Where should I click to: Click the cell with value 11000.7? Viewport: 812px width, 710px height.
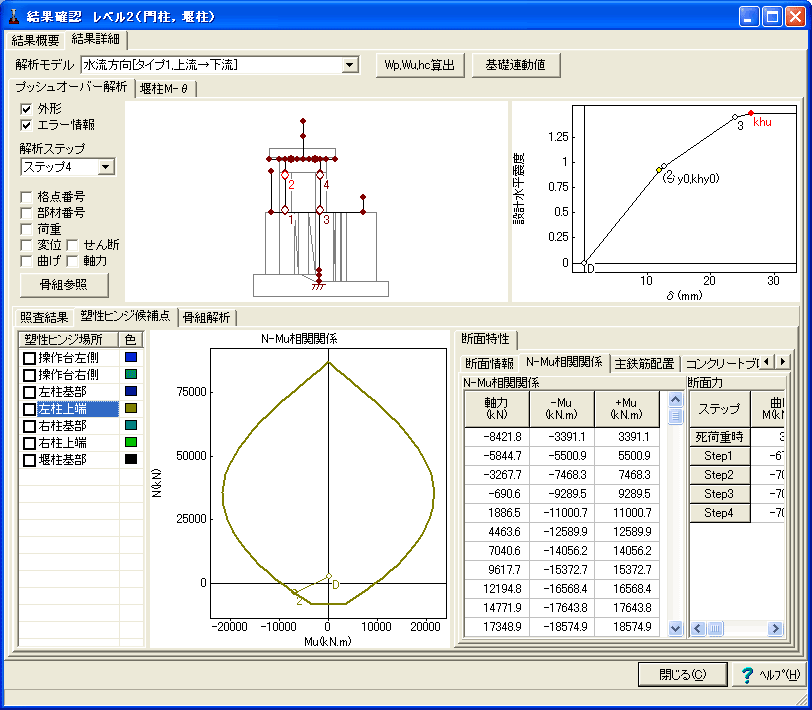(x=627, y=513)
